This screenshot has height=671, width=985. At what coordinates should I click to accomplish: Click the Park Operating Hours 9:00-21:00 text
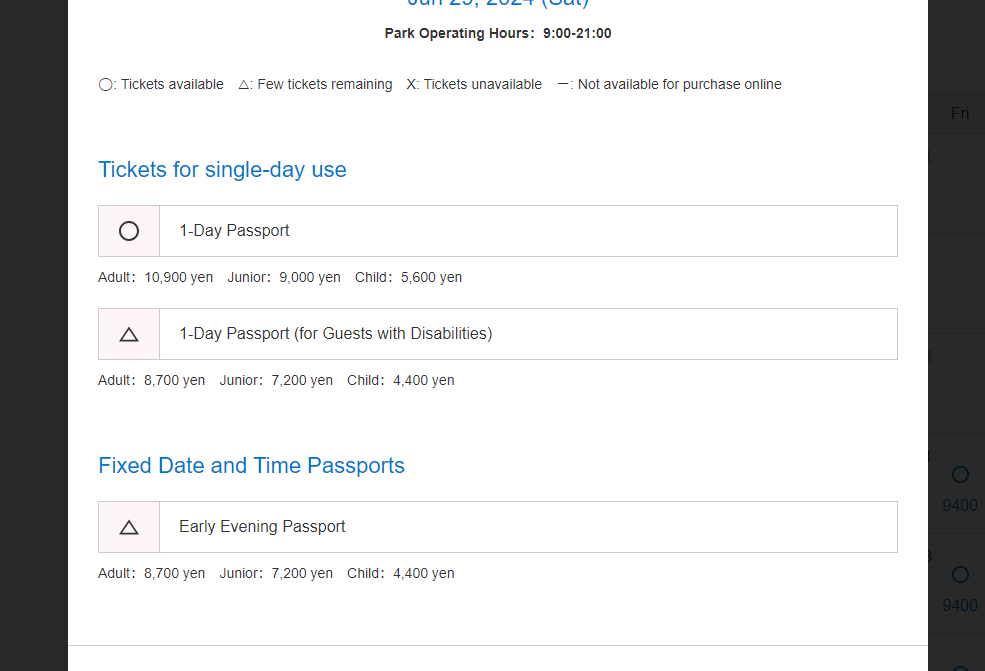(497, 34)
